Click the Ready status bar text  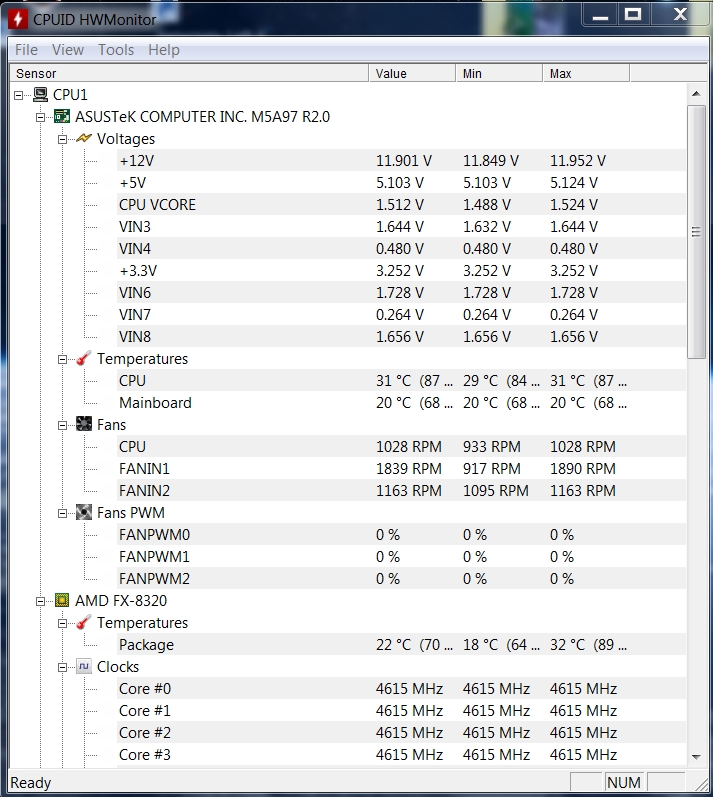coord(30,783)
